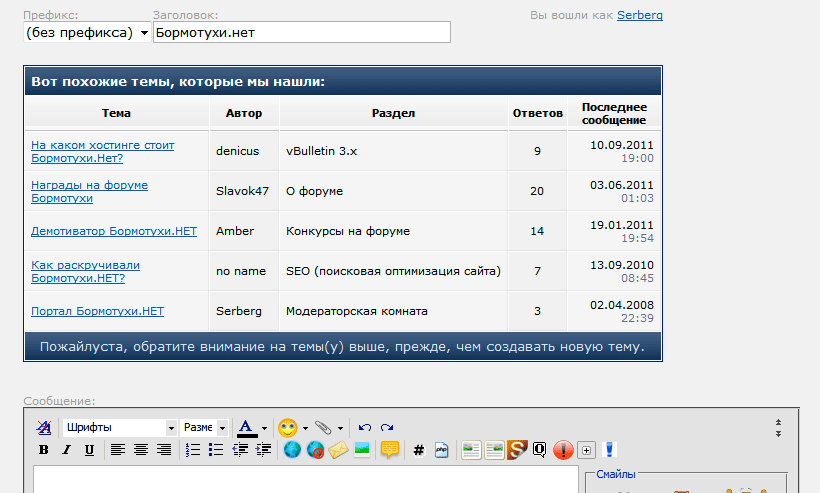Wrap selection in quote speech bubble

390,450
